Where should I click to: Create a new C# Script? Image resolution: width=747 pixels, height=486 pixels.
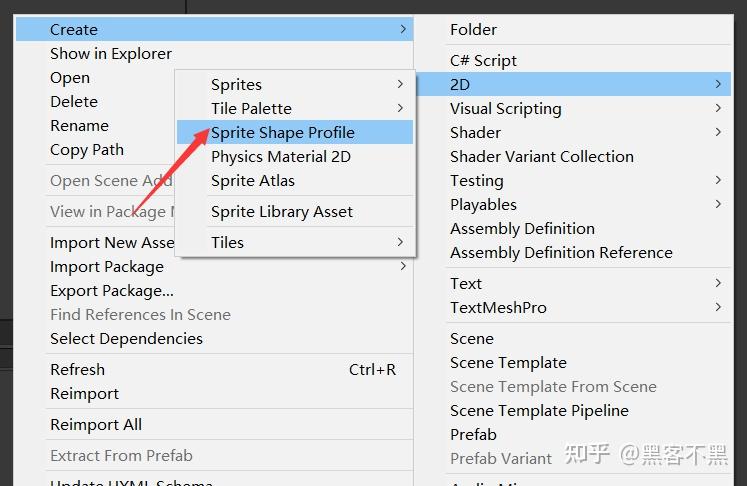[x=484, y=60]
